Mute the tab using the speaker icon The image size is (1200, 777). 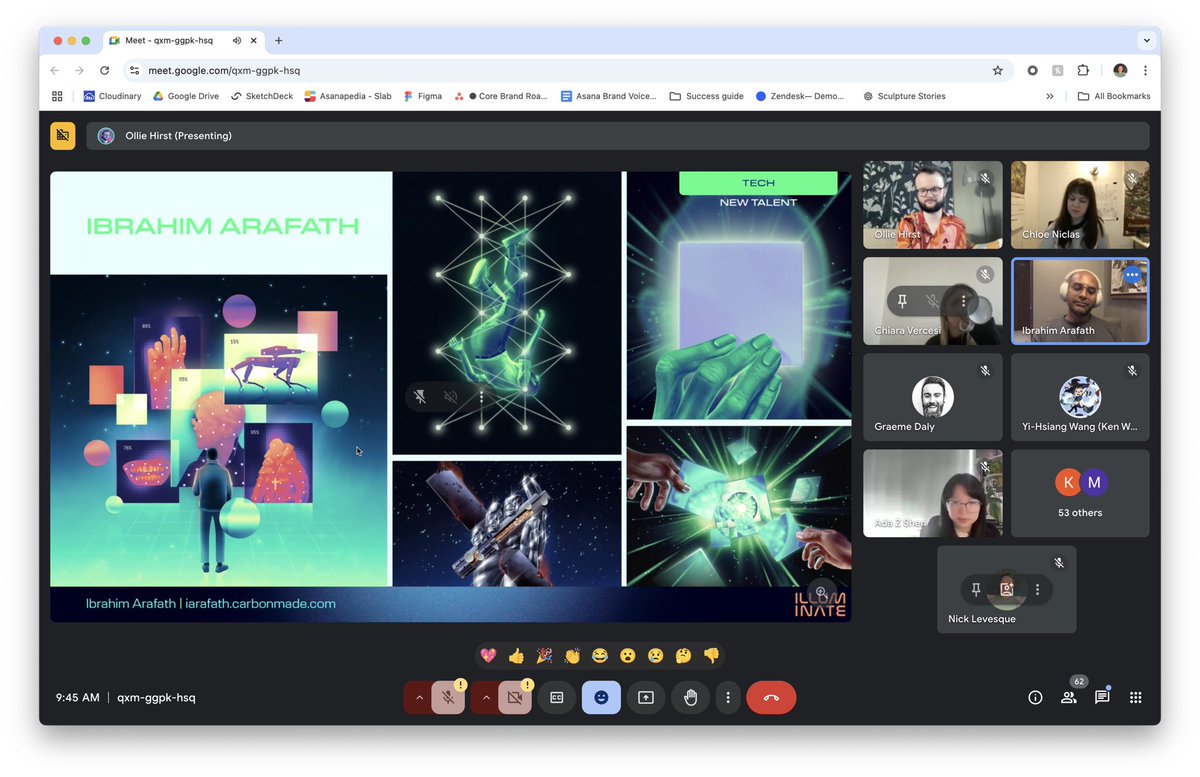[x=237, y=41]
